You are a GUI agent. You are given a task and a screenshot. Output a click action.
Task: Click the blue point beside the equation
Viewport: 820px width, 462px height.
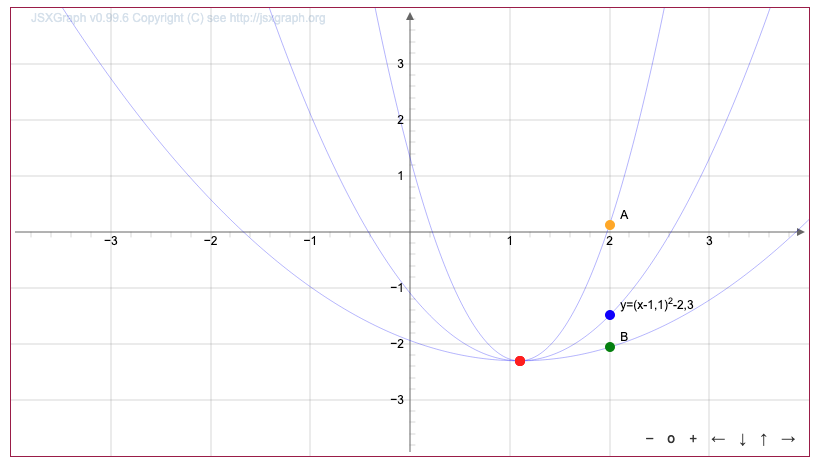(610, 315)
